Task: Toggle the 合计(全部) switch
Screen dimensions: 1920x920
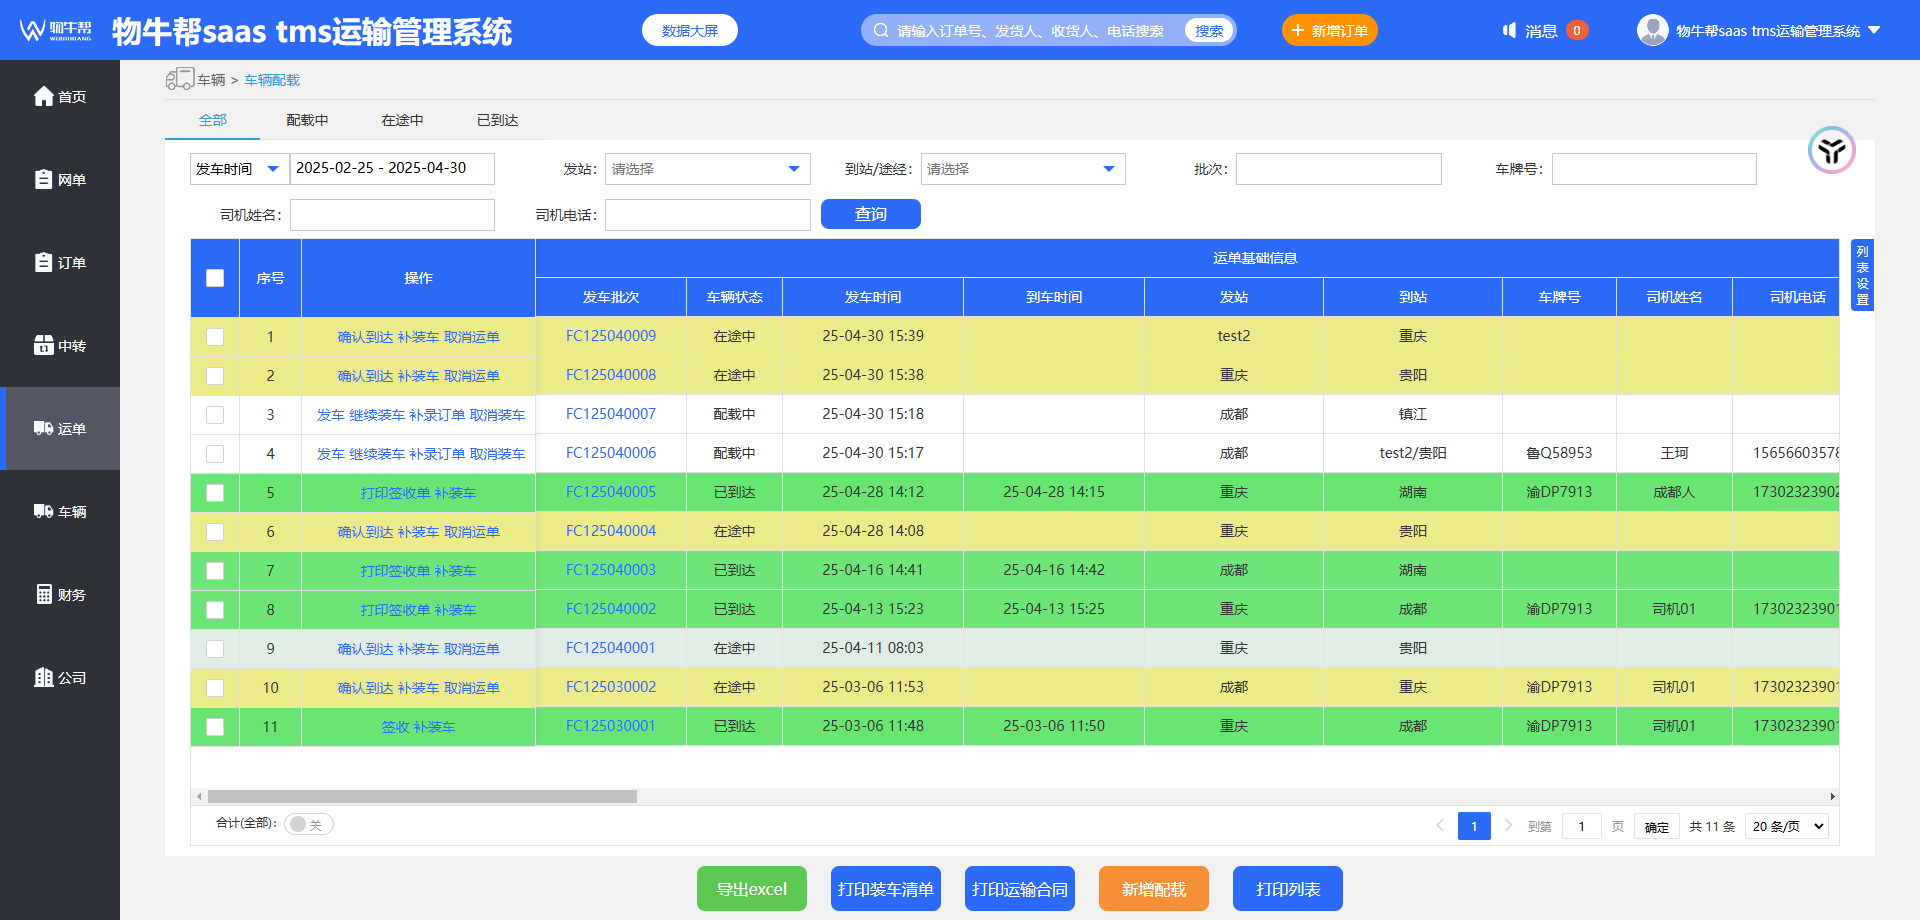Action: [x=308, y=824]
